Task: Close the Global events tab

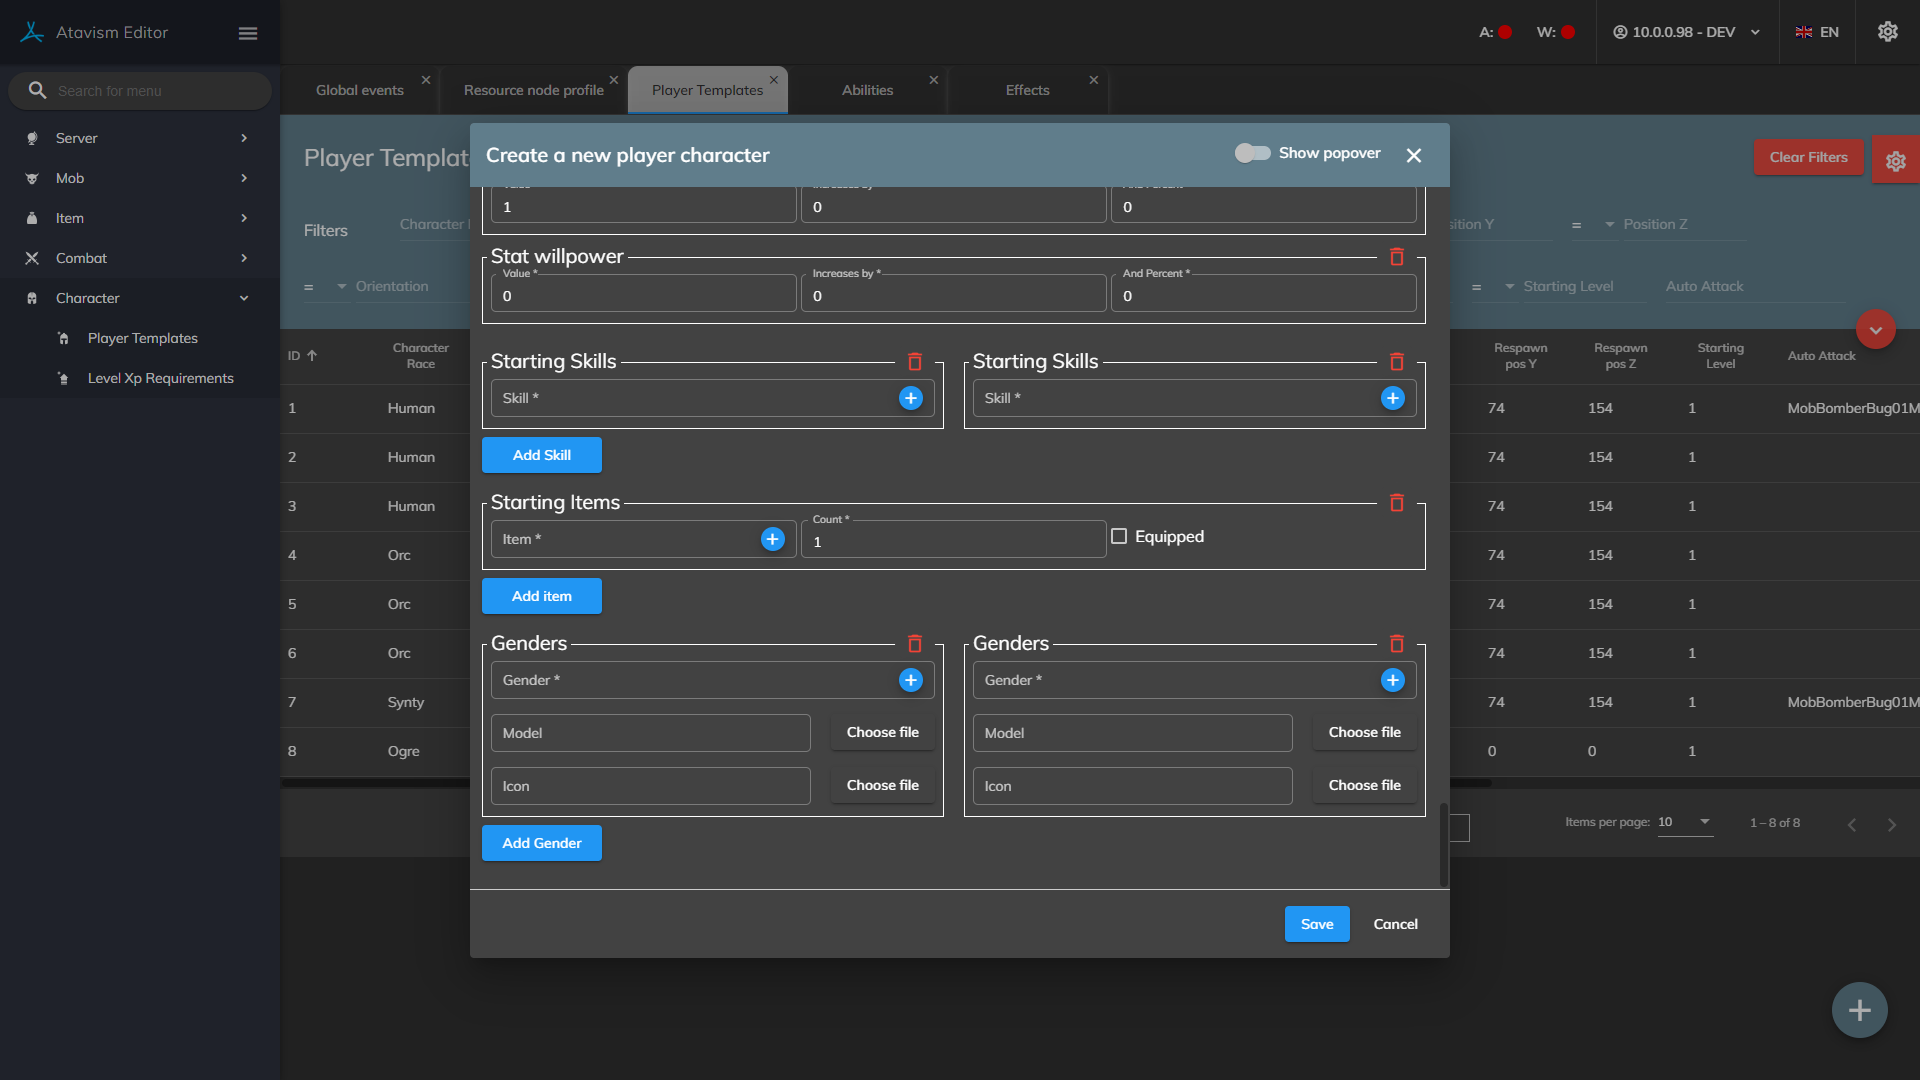Action: 426,80
